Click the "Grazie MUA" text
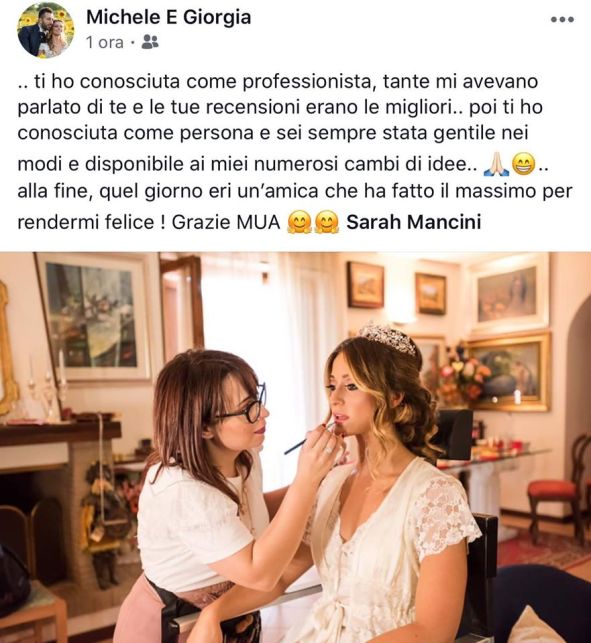The width and height of the screenshot is (591, 643). pyautogui.click(x=226, y=222)
